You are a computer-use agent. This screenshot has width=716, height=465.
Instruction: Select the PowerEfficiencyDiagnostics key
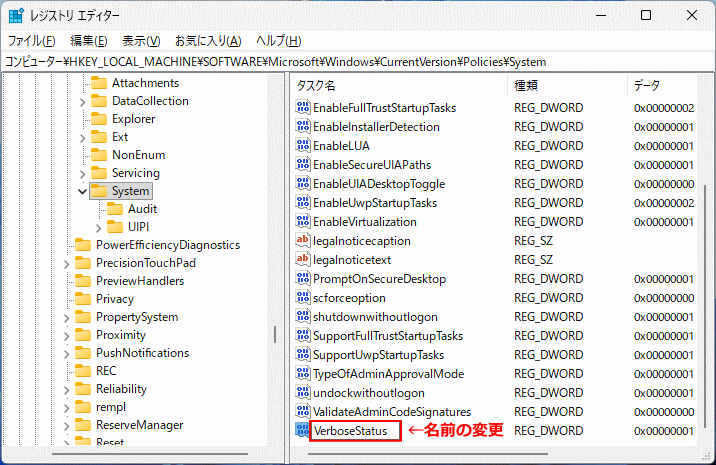coord(168,245)
